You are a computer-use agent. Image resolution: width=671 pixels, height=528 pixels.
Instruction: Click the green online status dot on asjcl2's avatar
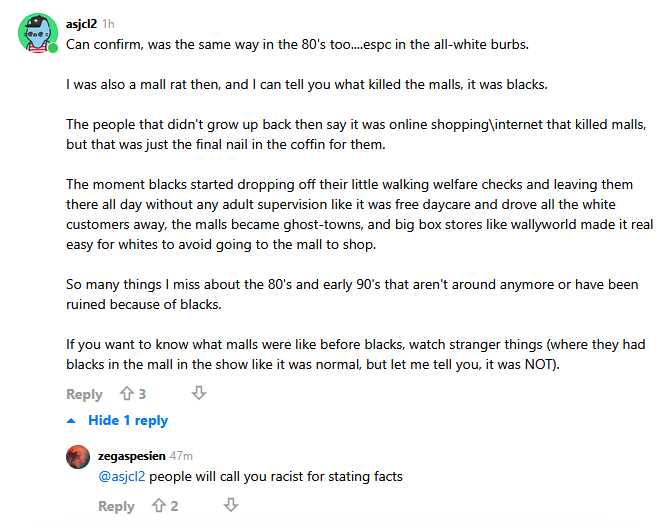pos(53,48)
